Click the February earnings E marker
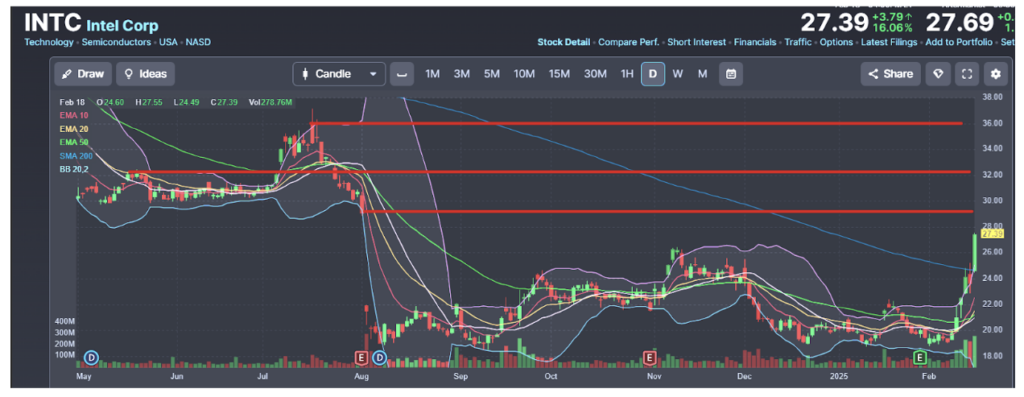The height and width of the screenshot is (397, 1024). tap(920, 357)
